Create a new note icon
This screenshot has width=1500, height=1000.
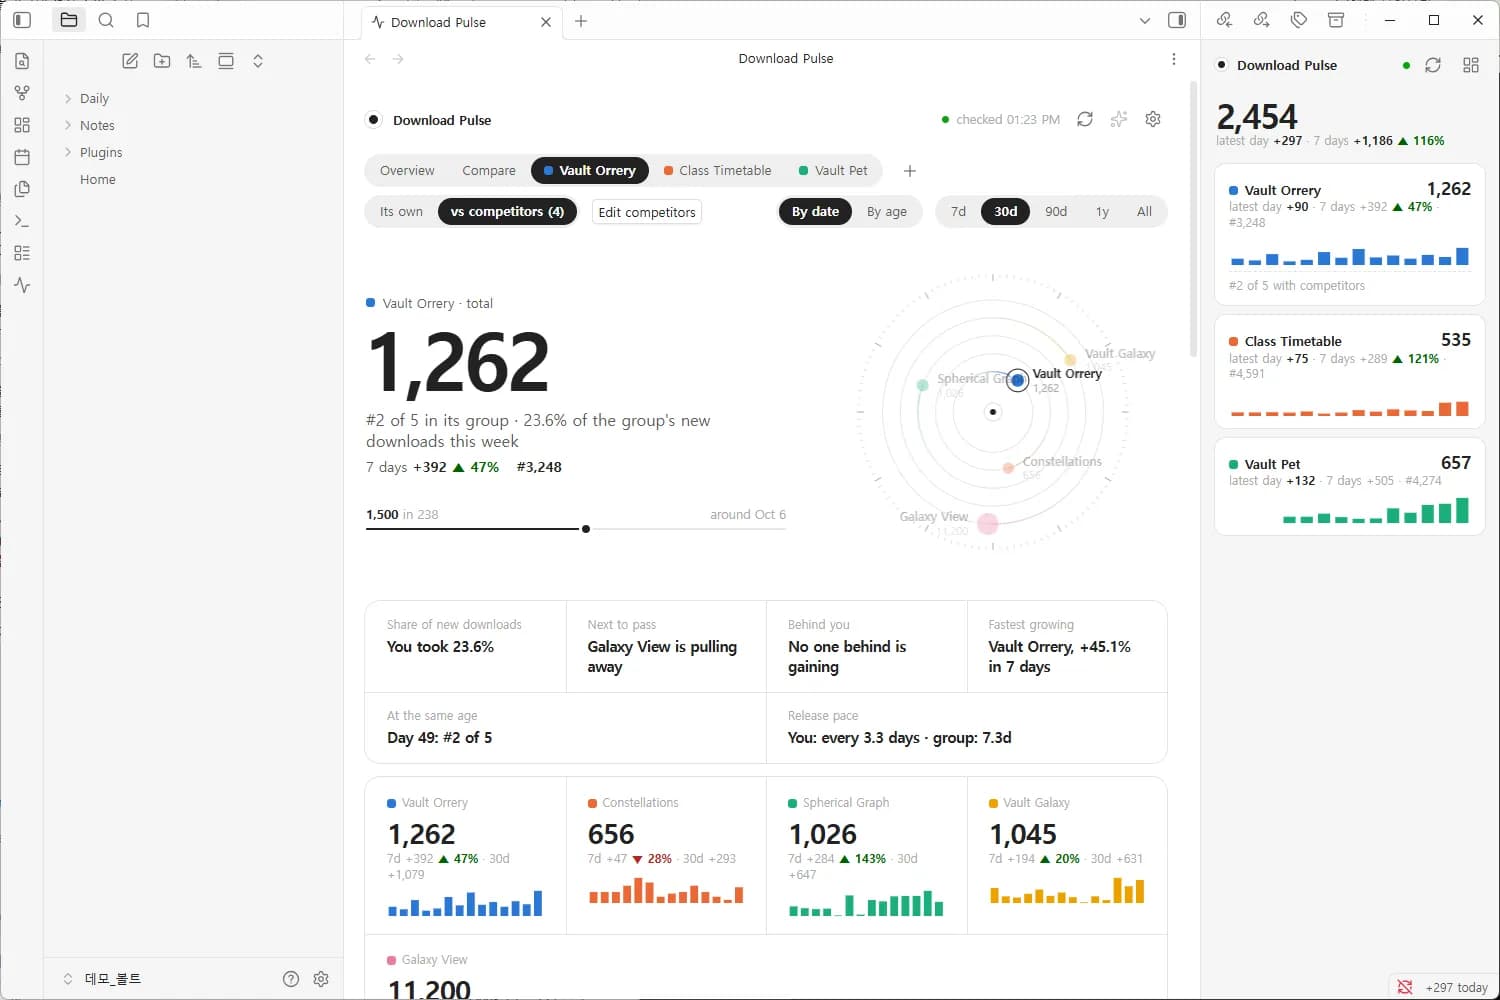[130, 61]
